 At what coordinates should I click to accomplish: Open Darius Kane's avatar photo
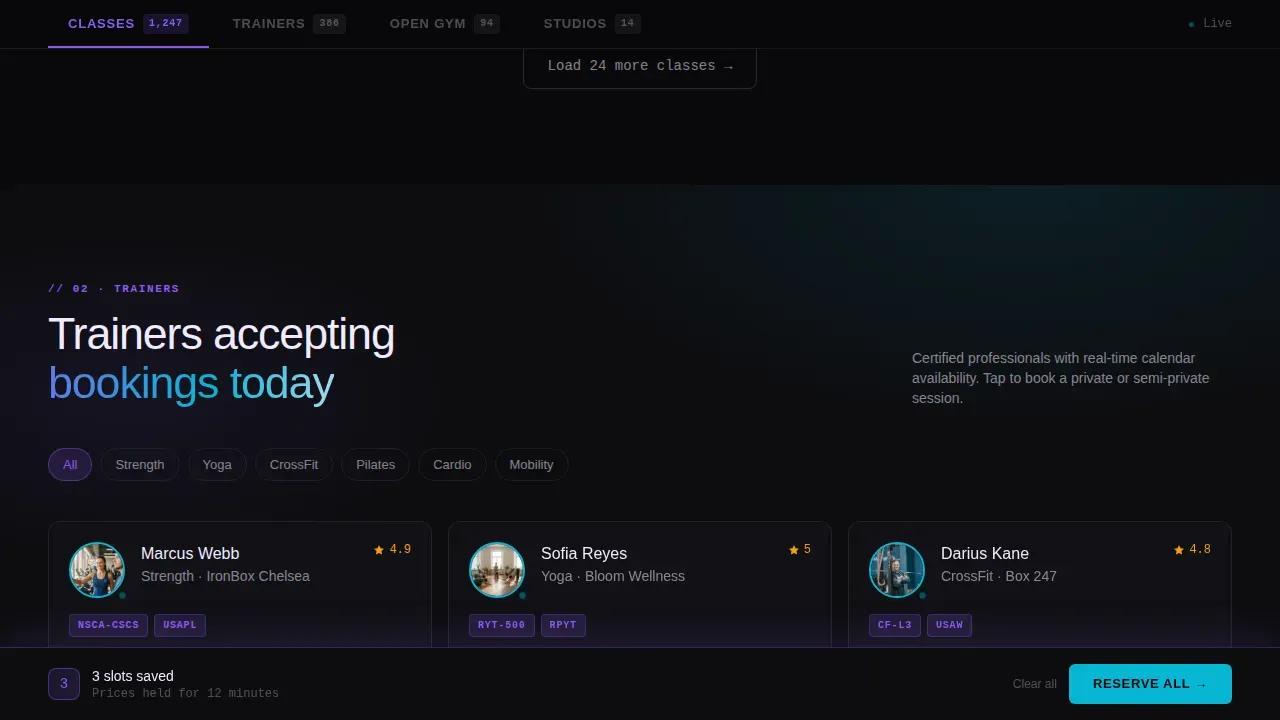point(897,570)
